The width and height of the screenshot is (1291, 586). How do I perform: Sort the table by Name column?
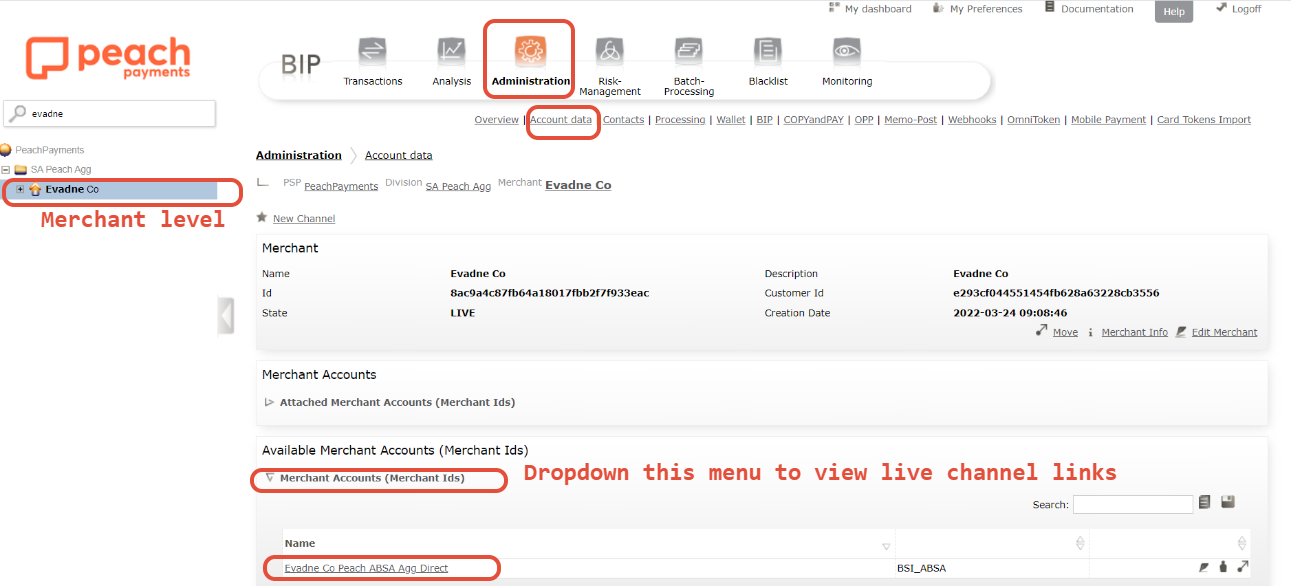click(x=886, y=546)
